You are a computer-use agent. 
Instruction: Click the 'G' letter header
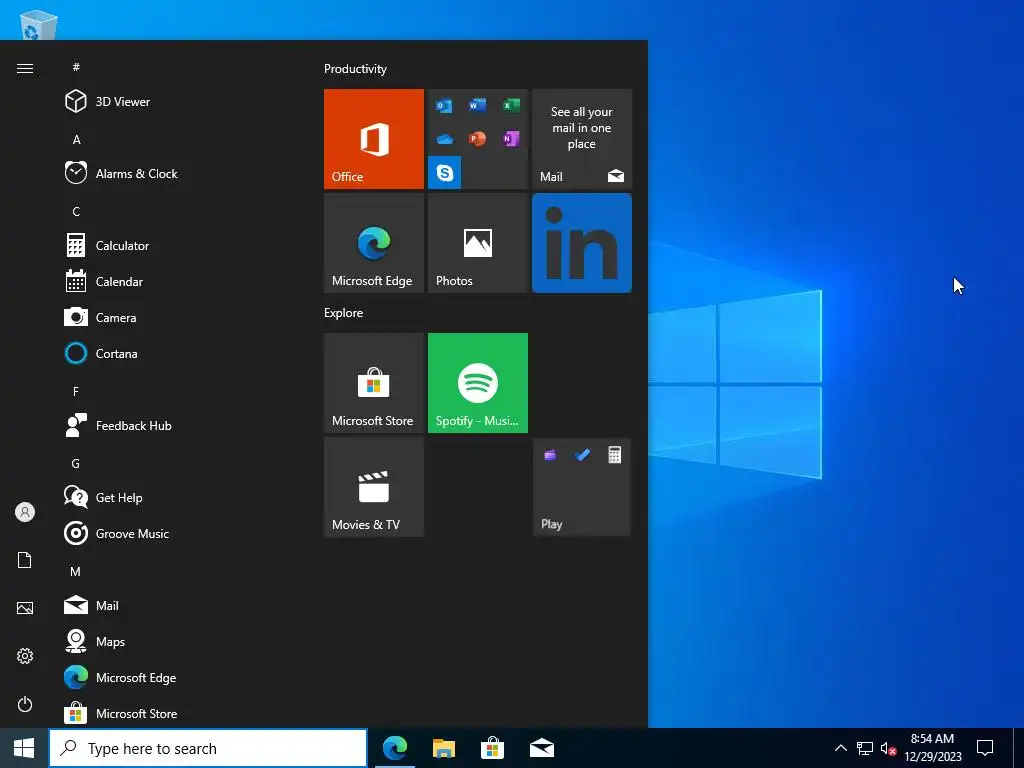pyautogui.click(x=76, y=464)
